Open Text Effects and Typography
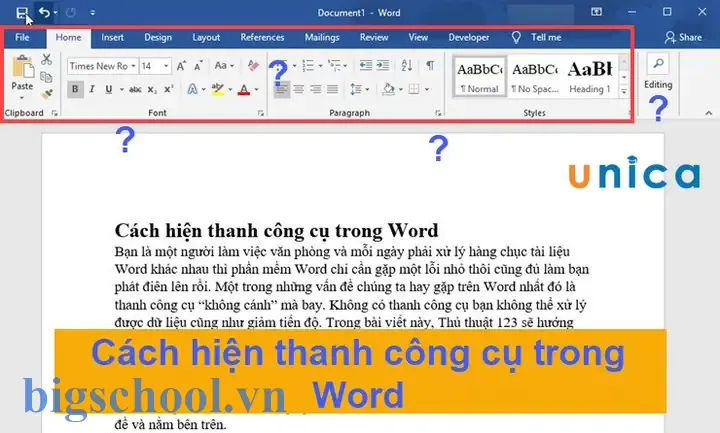The height and width of the screenshot is (433, 720). tap(192, 89)
